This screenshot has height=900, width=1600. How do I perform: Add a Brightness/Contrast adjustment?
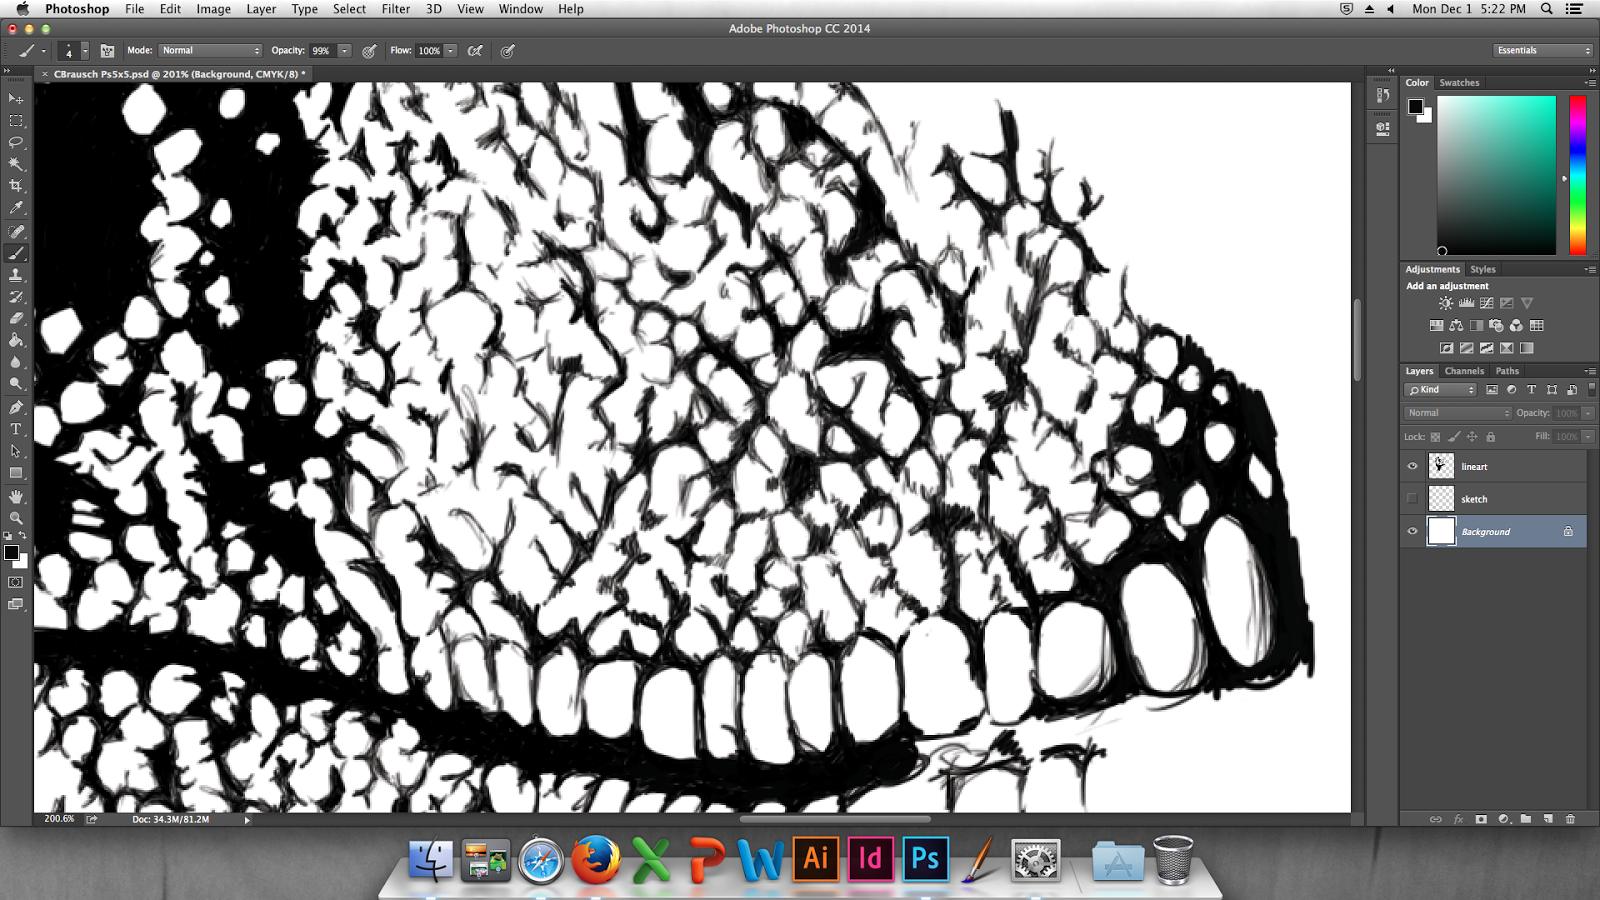(1446, 303)
